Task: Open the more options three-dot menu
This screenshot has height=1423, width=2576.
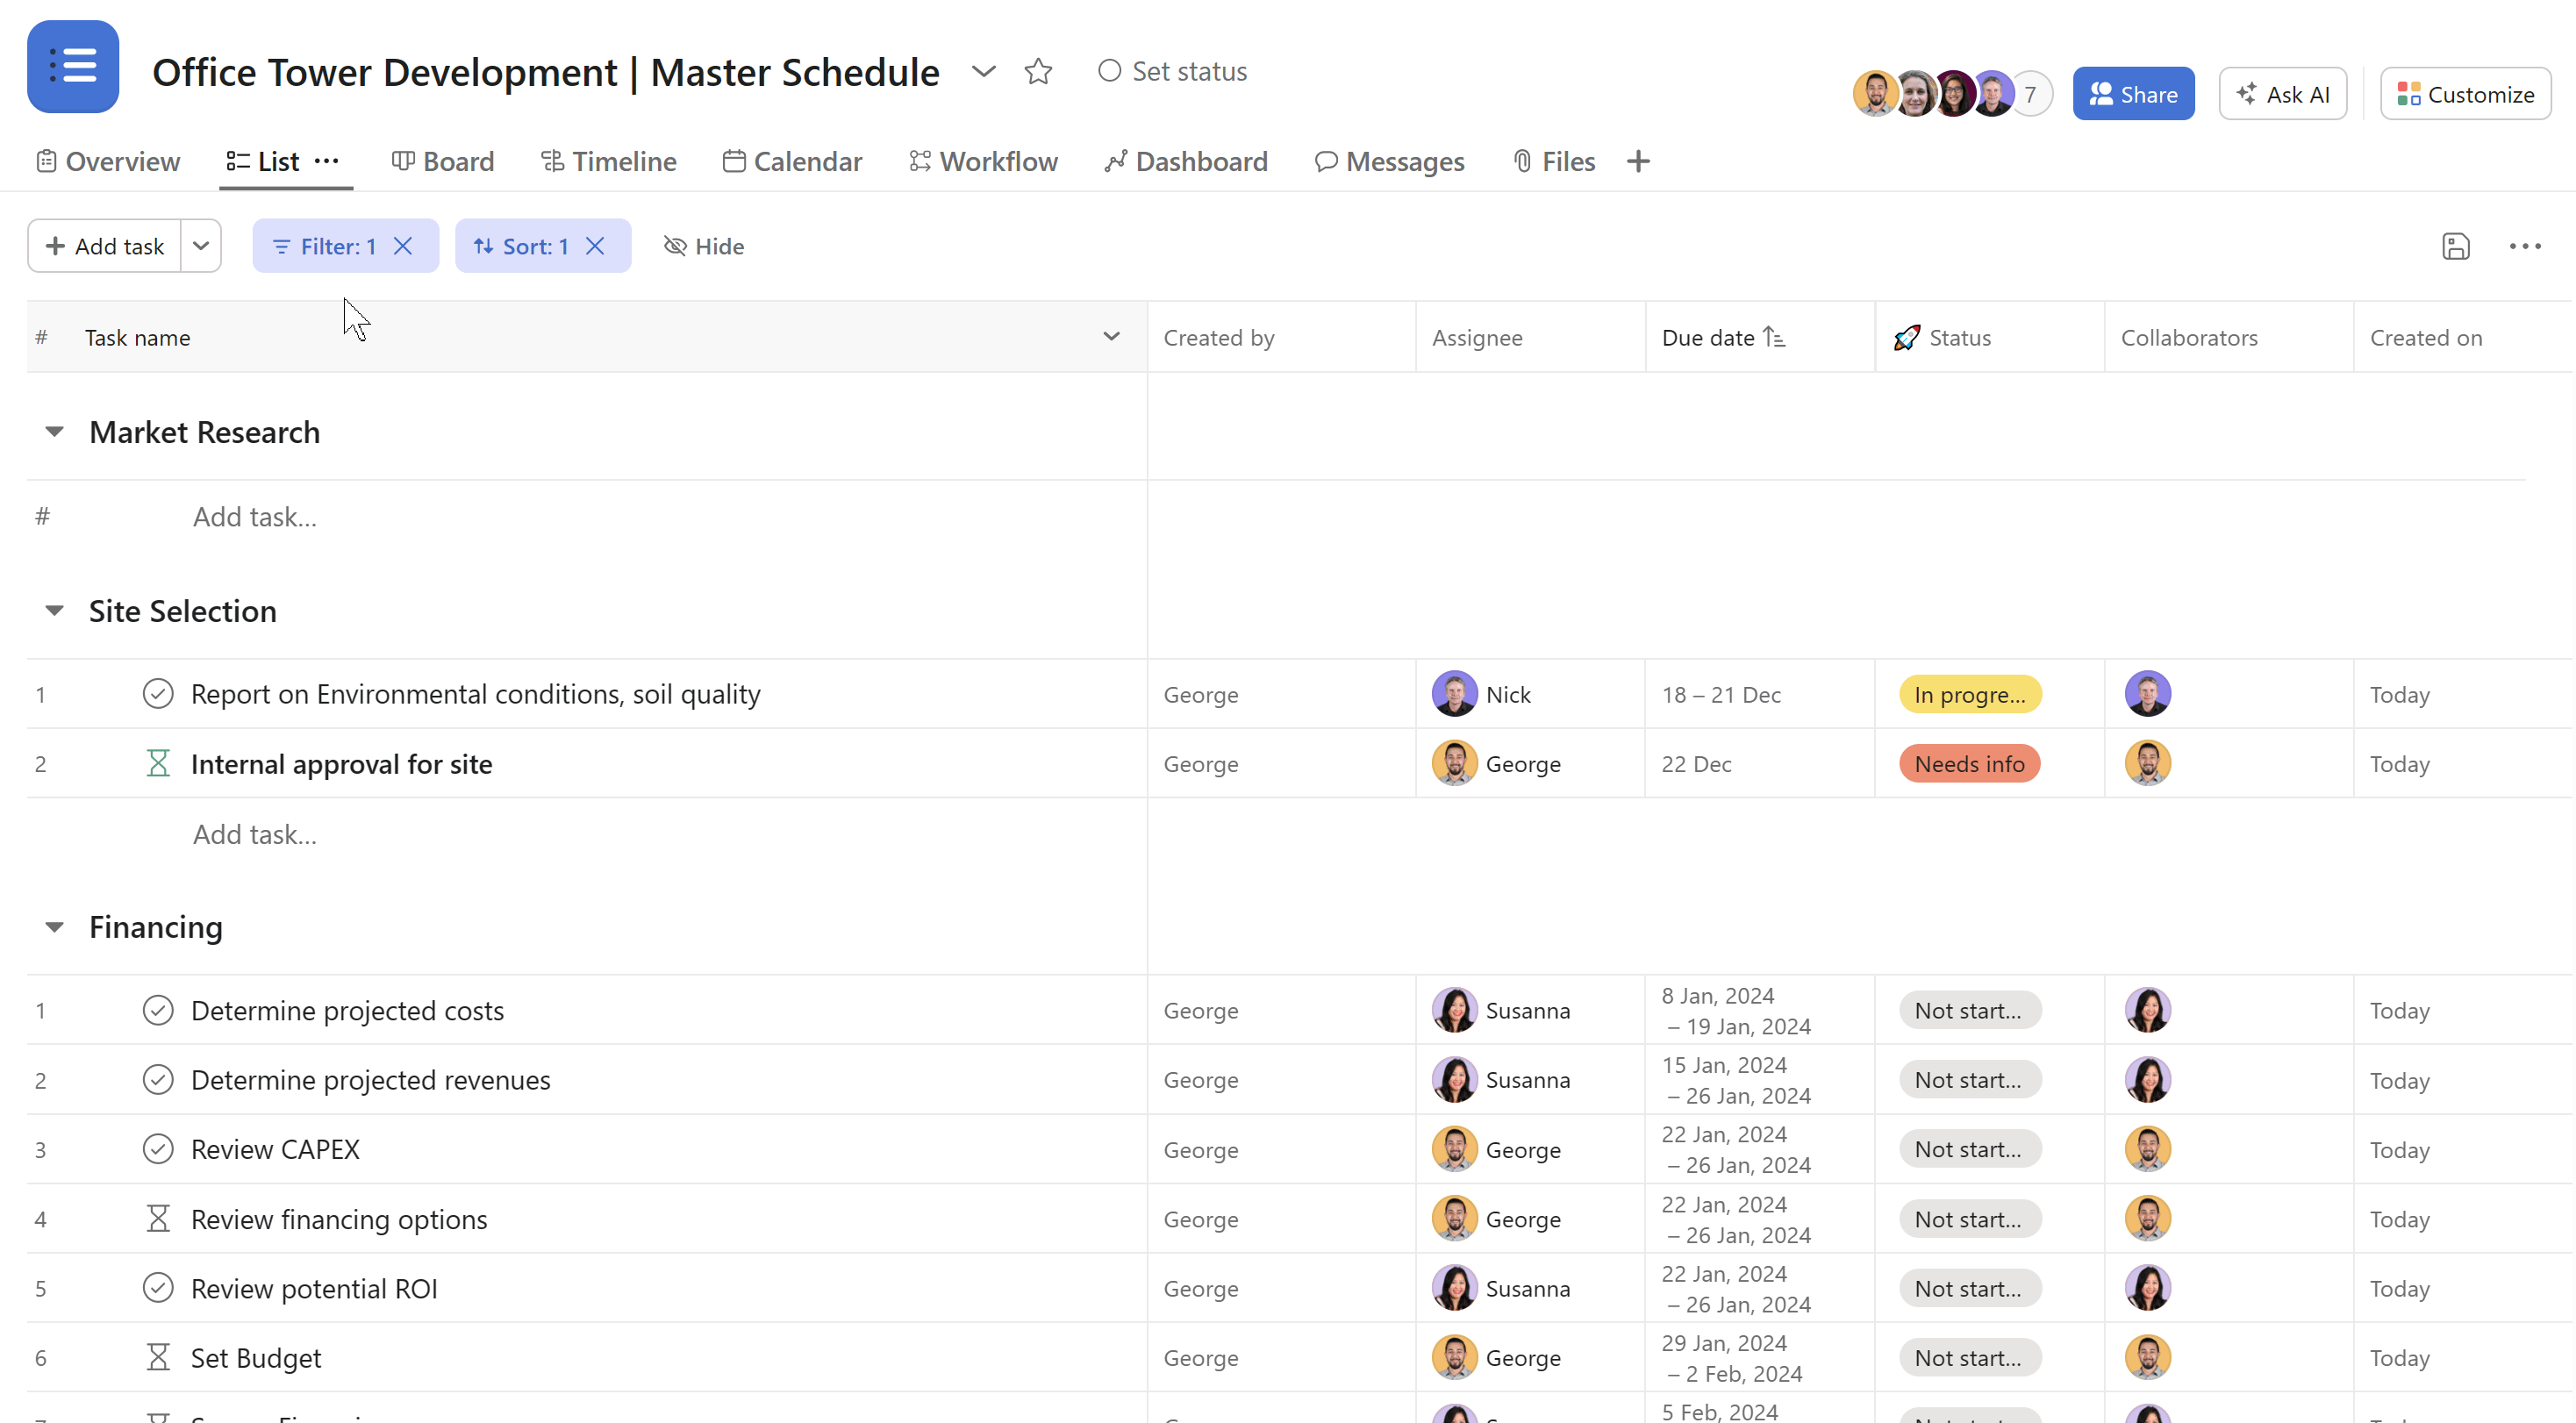Action: pyautogui.click(x=2525, y=246)
